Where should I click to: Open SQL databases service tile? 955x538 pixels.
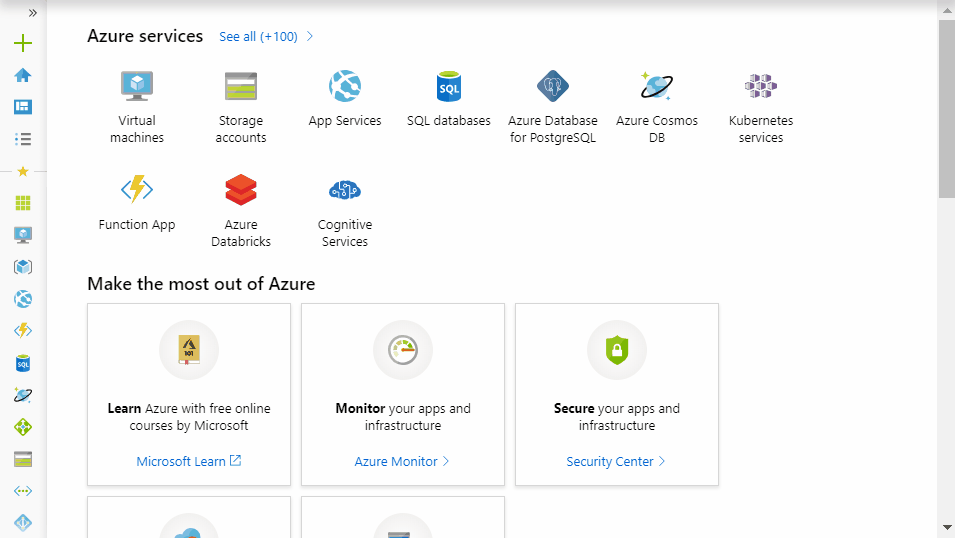[449, 99]
